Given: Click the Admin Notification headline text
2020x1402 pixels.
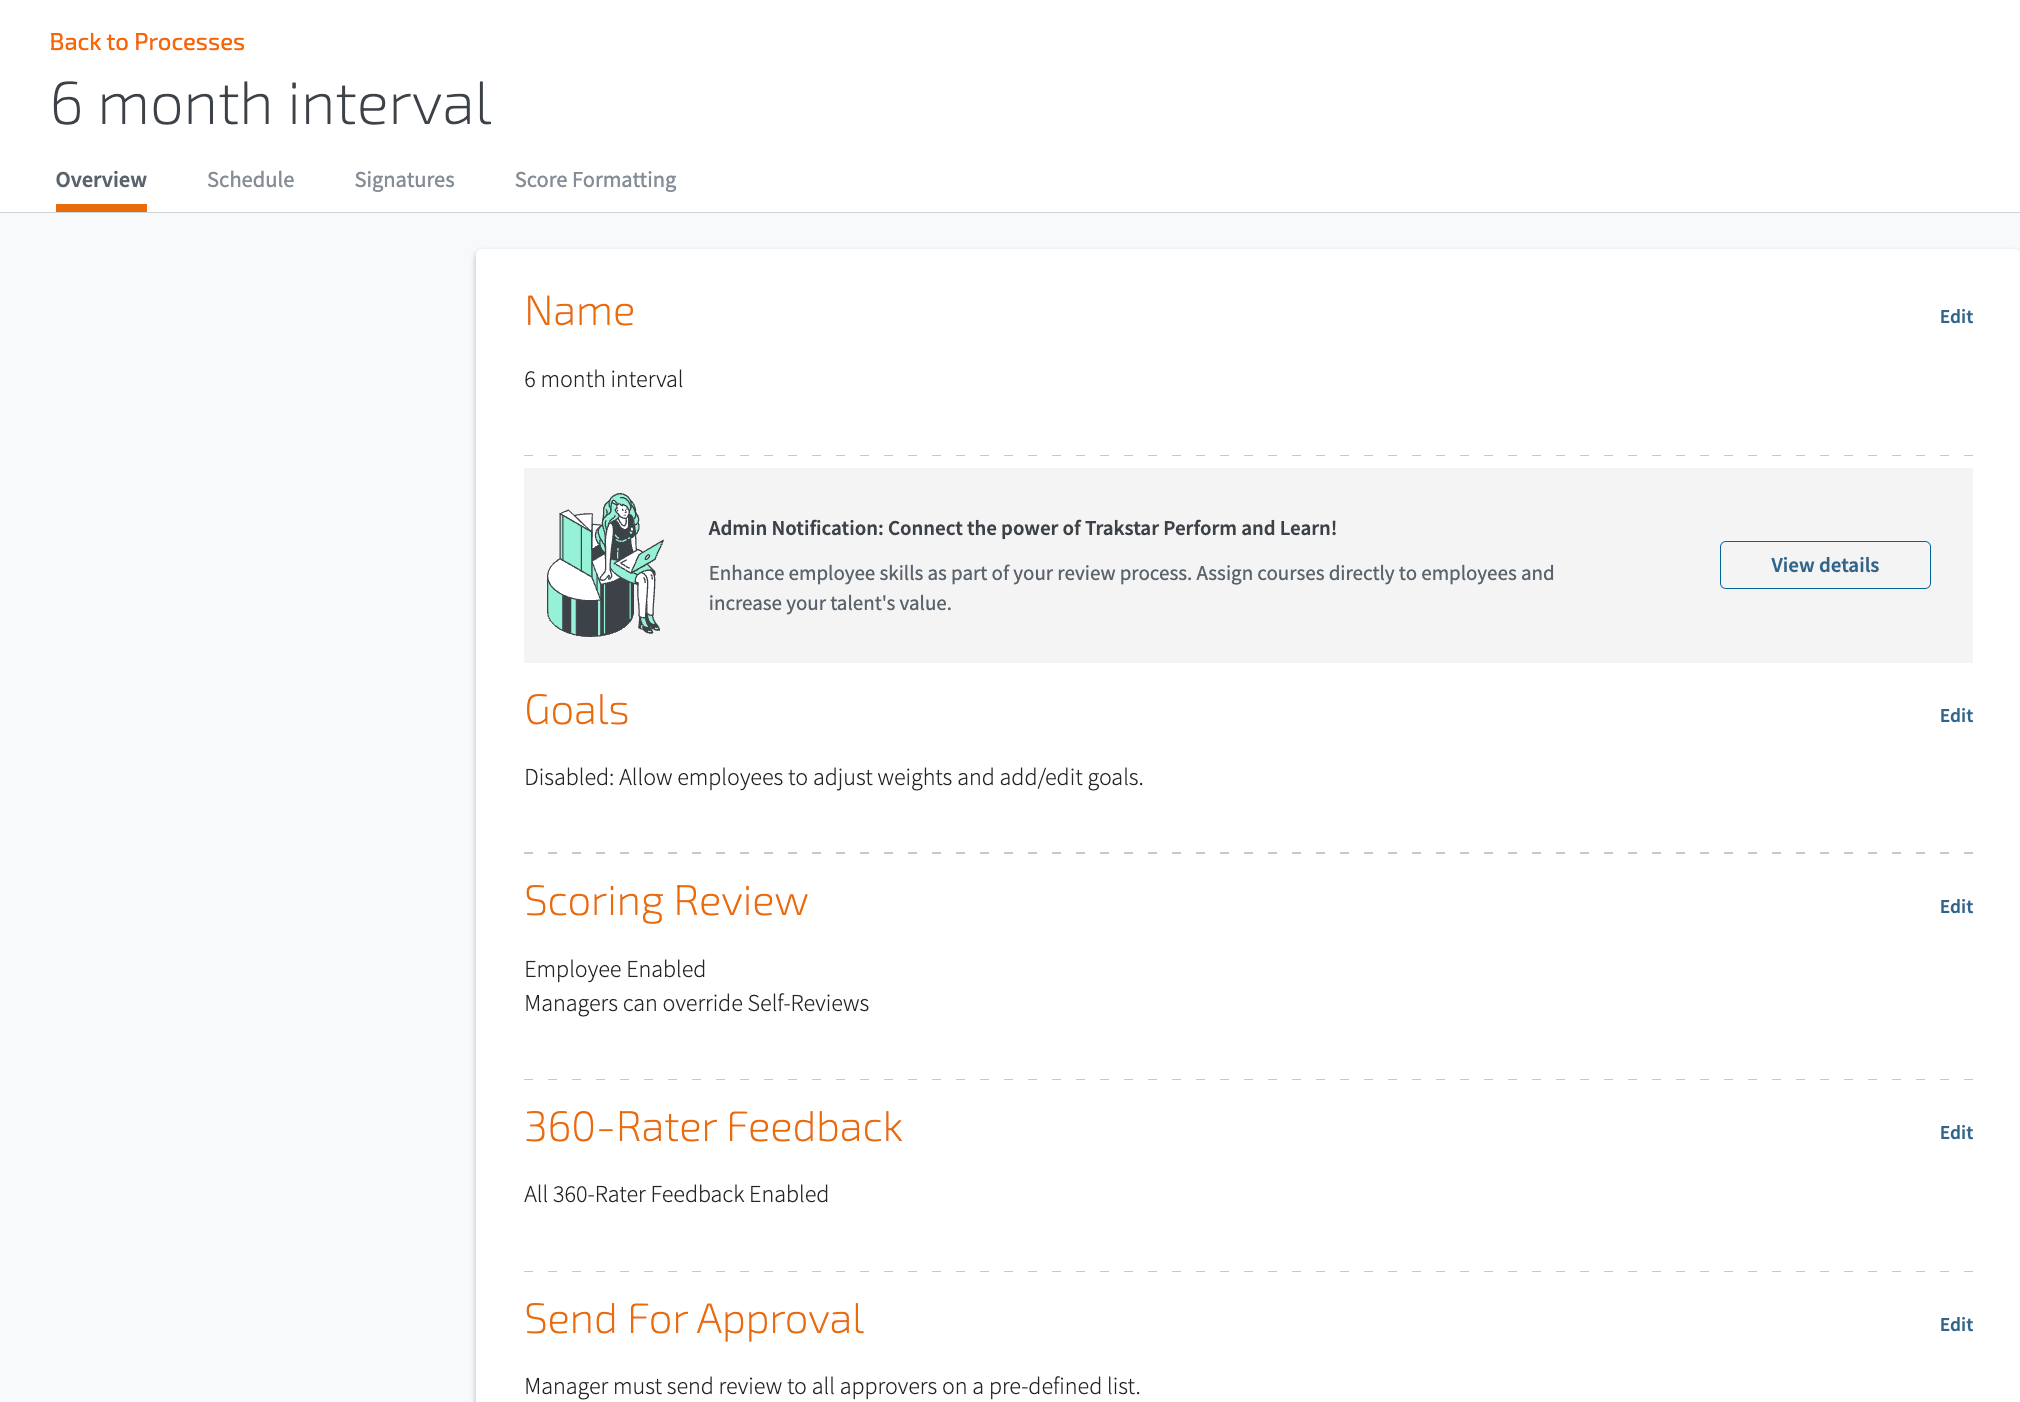Looking at the screenshot, I should point(1022,528).
